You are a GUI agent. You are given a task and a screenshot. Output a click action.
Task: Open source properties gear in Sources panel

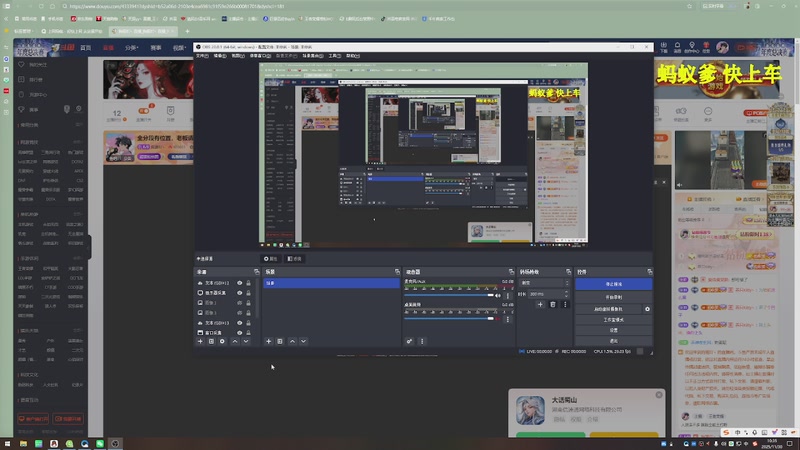[x=222, y=341]
